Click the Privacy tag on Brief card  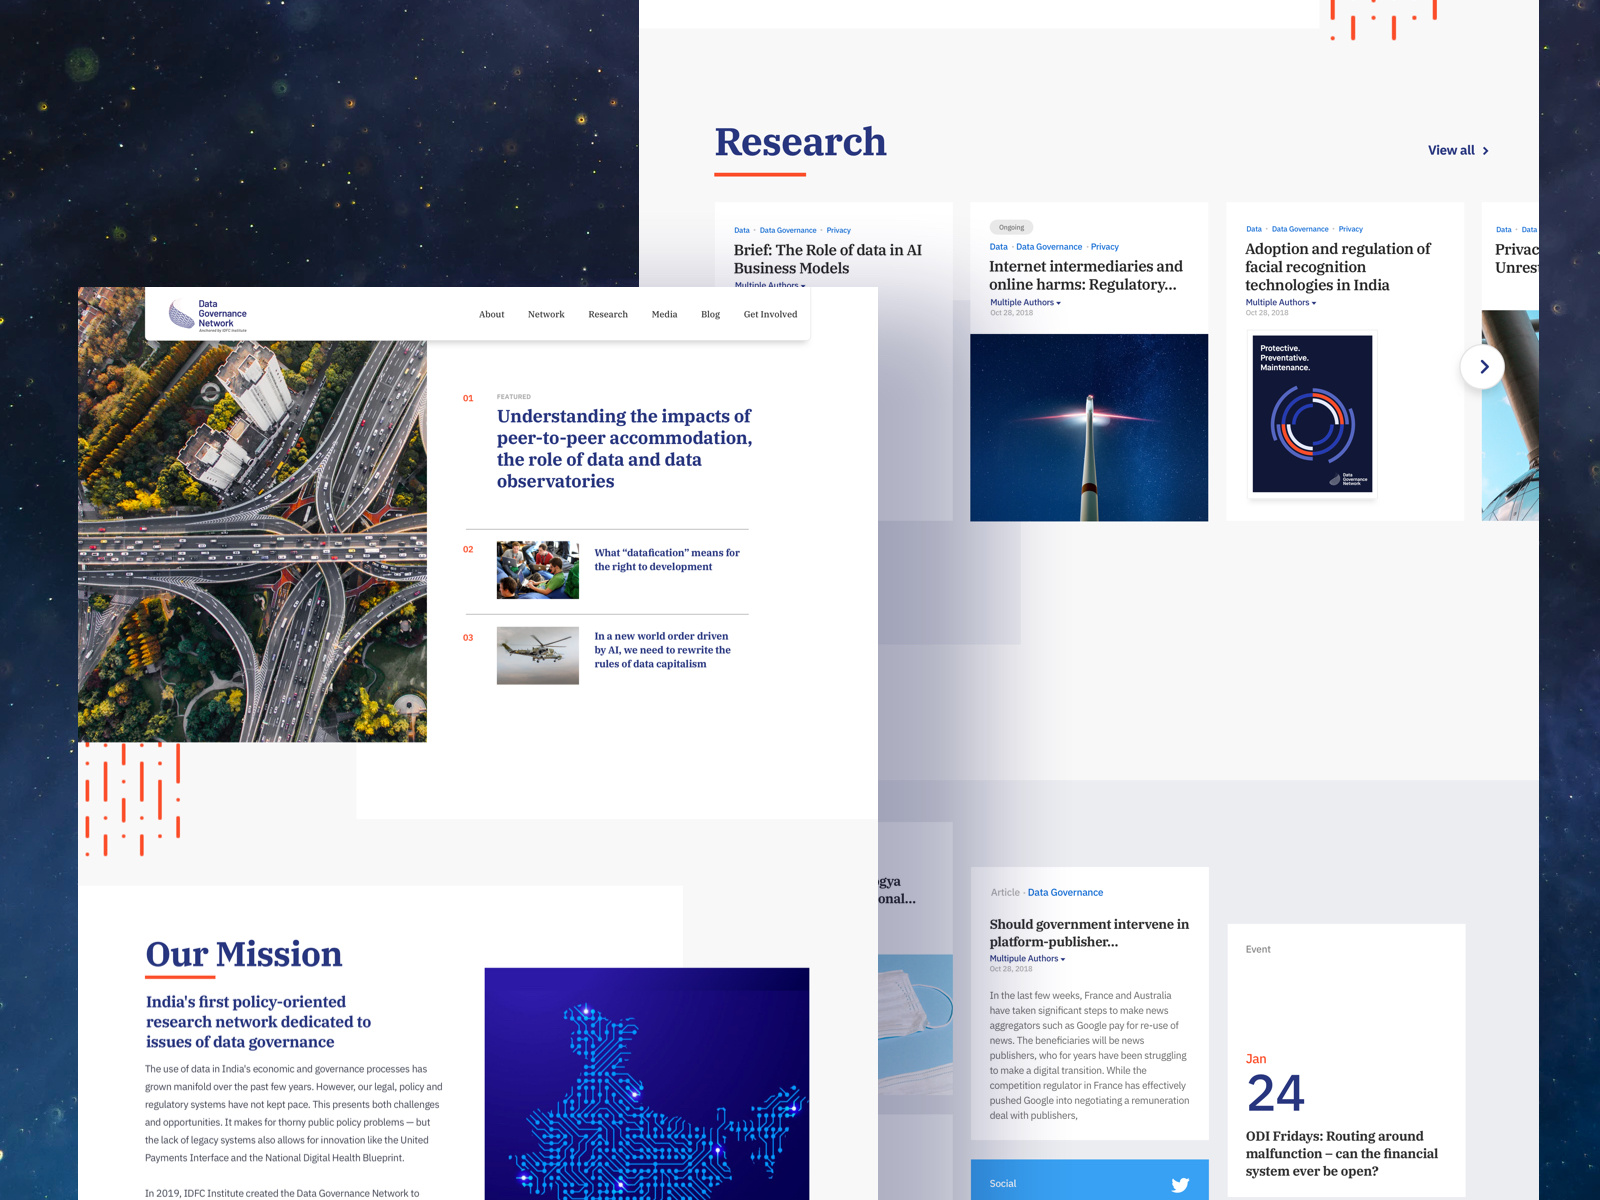pyautogui.click(x=838, y=230)
